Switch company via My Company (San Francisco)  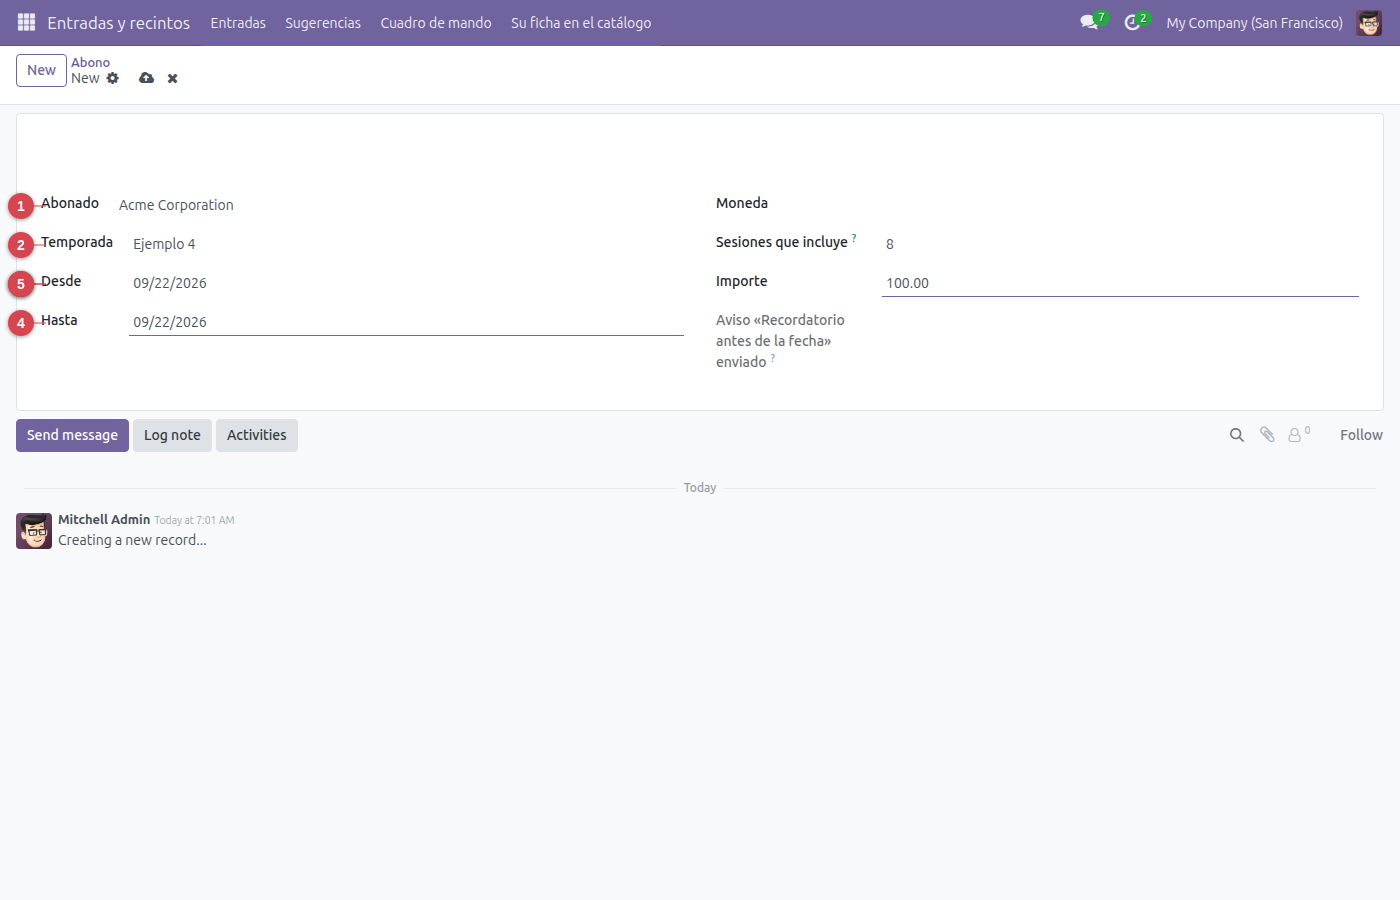[1254, 22]
